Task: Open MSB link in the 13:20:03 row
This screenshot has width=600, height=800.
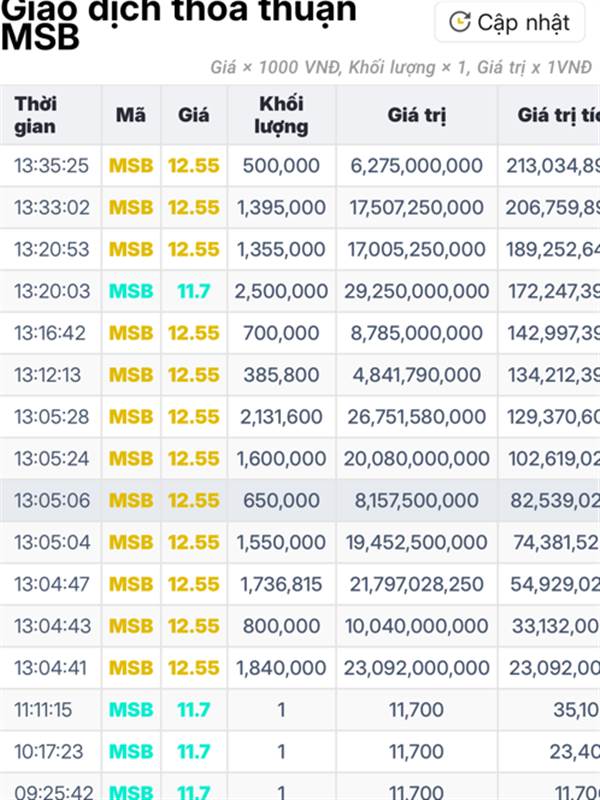Action: click(131, 291)
